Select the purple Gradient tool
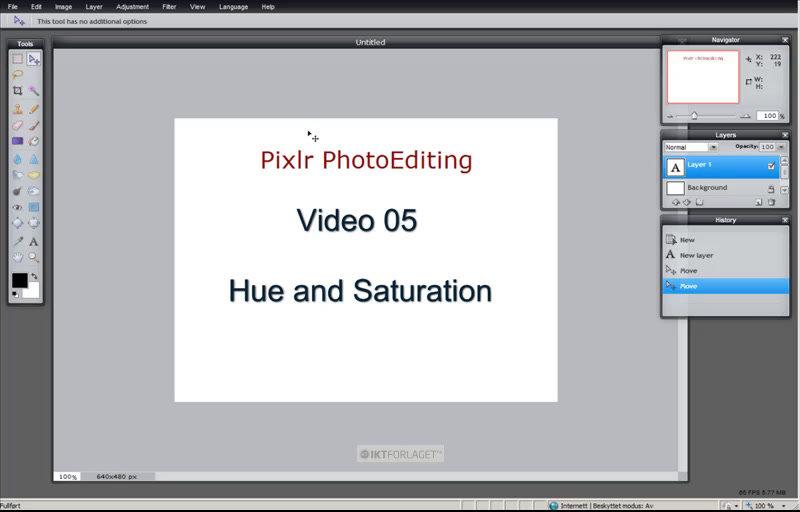This screenshot has width=800, height=512. click(17, 141)
